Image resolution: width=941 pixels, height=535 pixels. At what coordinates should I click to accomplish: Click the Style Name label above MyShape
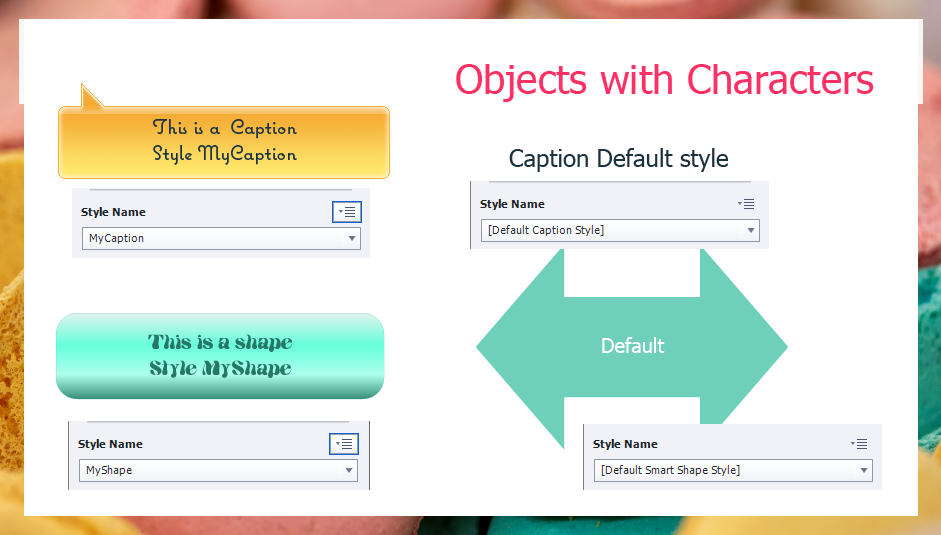(110, 444)
